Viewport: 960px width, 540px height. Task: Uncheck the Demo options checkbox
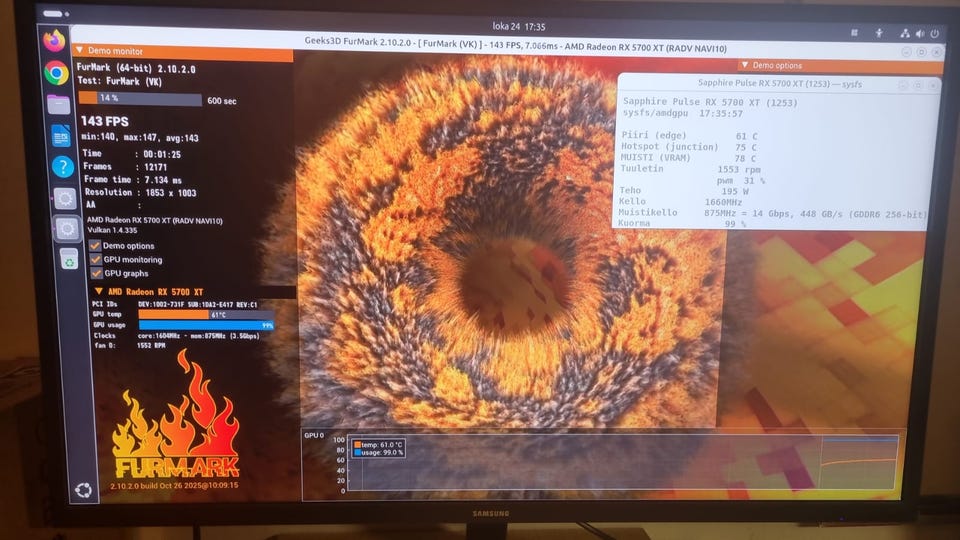[x=95, y=246]
